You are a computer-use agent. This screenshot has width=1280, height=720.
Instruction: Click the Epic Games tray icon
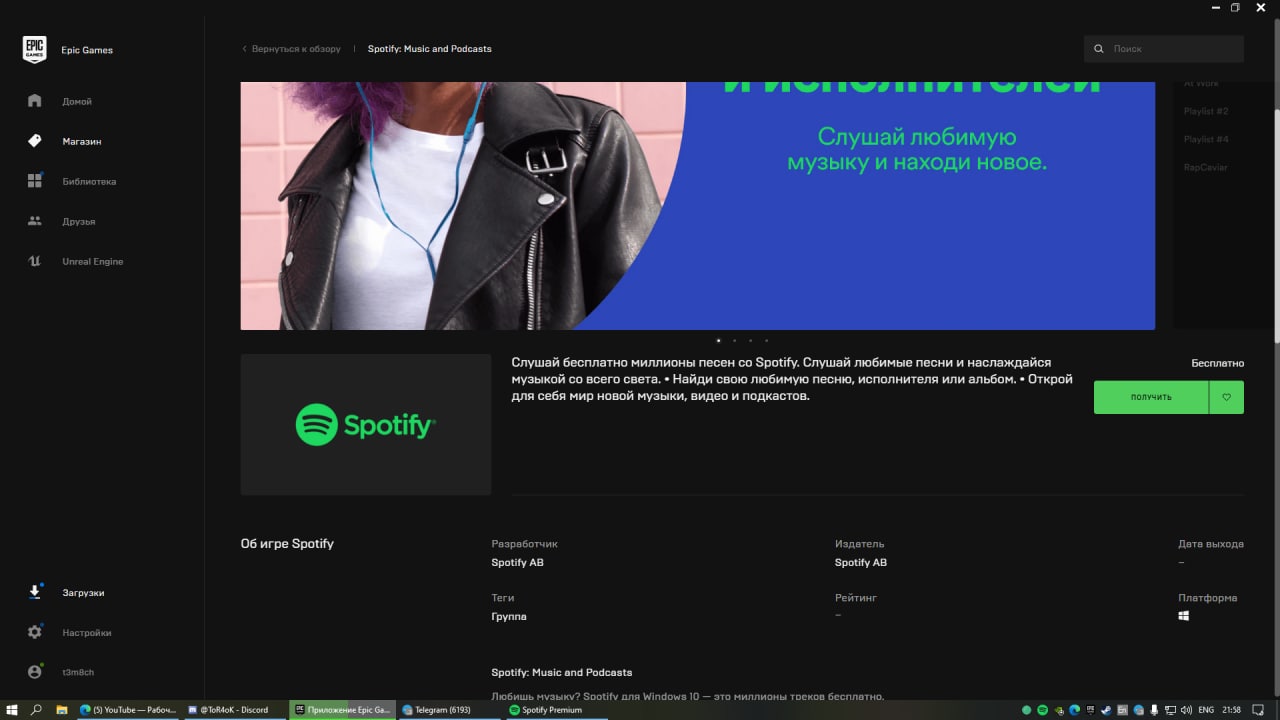coord(1090,710)
